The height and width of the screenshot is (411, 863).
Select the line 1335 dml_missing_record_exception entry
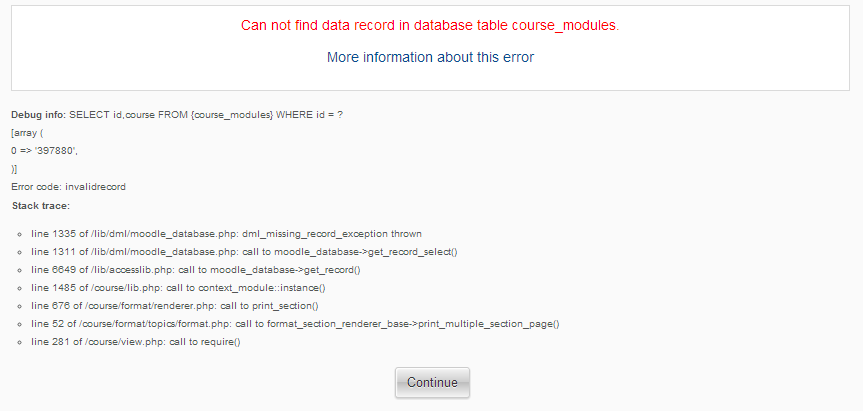coord(227,234)
